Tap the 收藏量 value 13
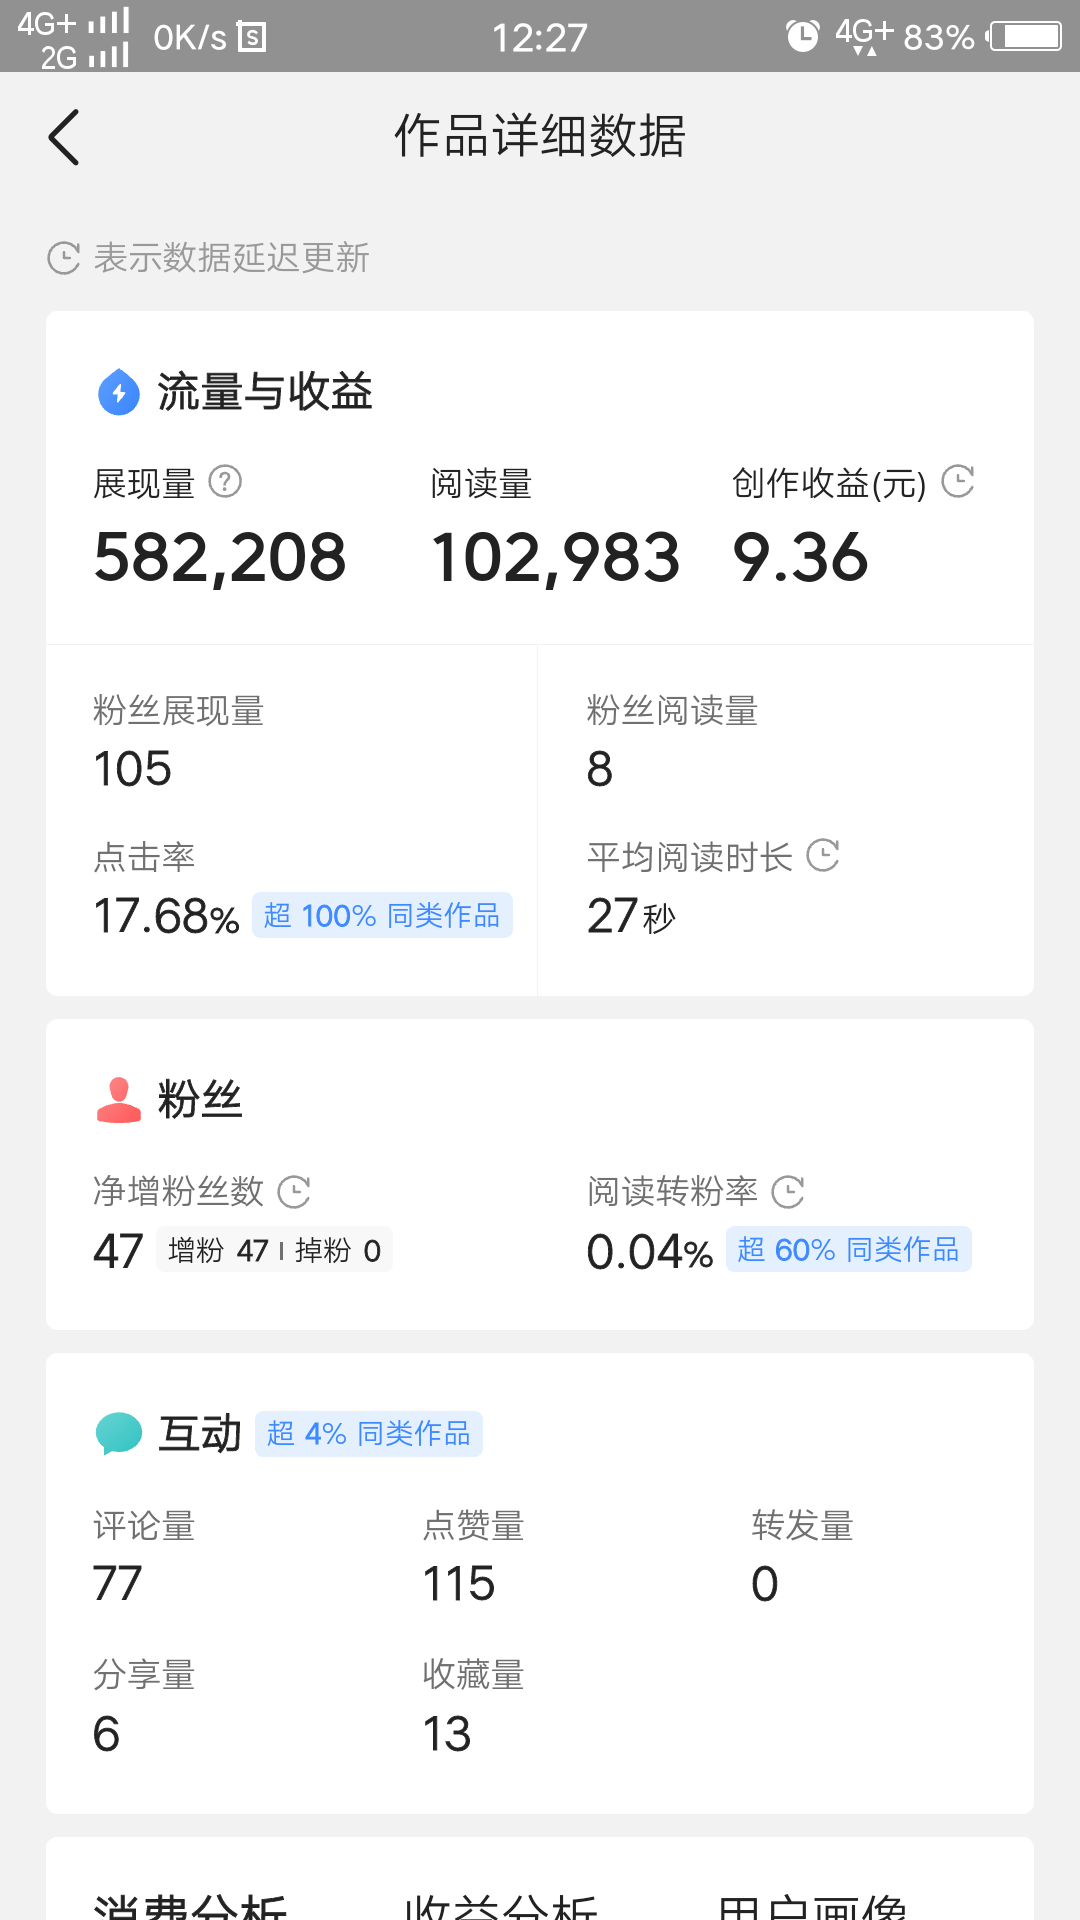Screen dimensions: 1080x1920 447,1734
